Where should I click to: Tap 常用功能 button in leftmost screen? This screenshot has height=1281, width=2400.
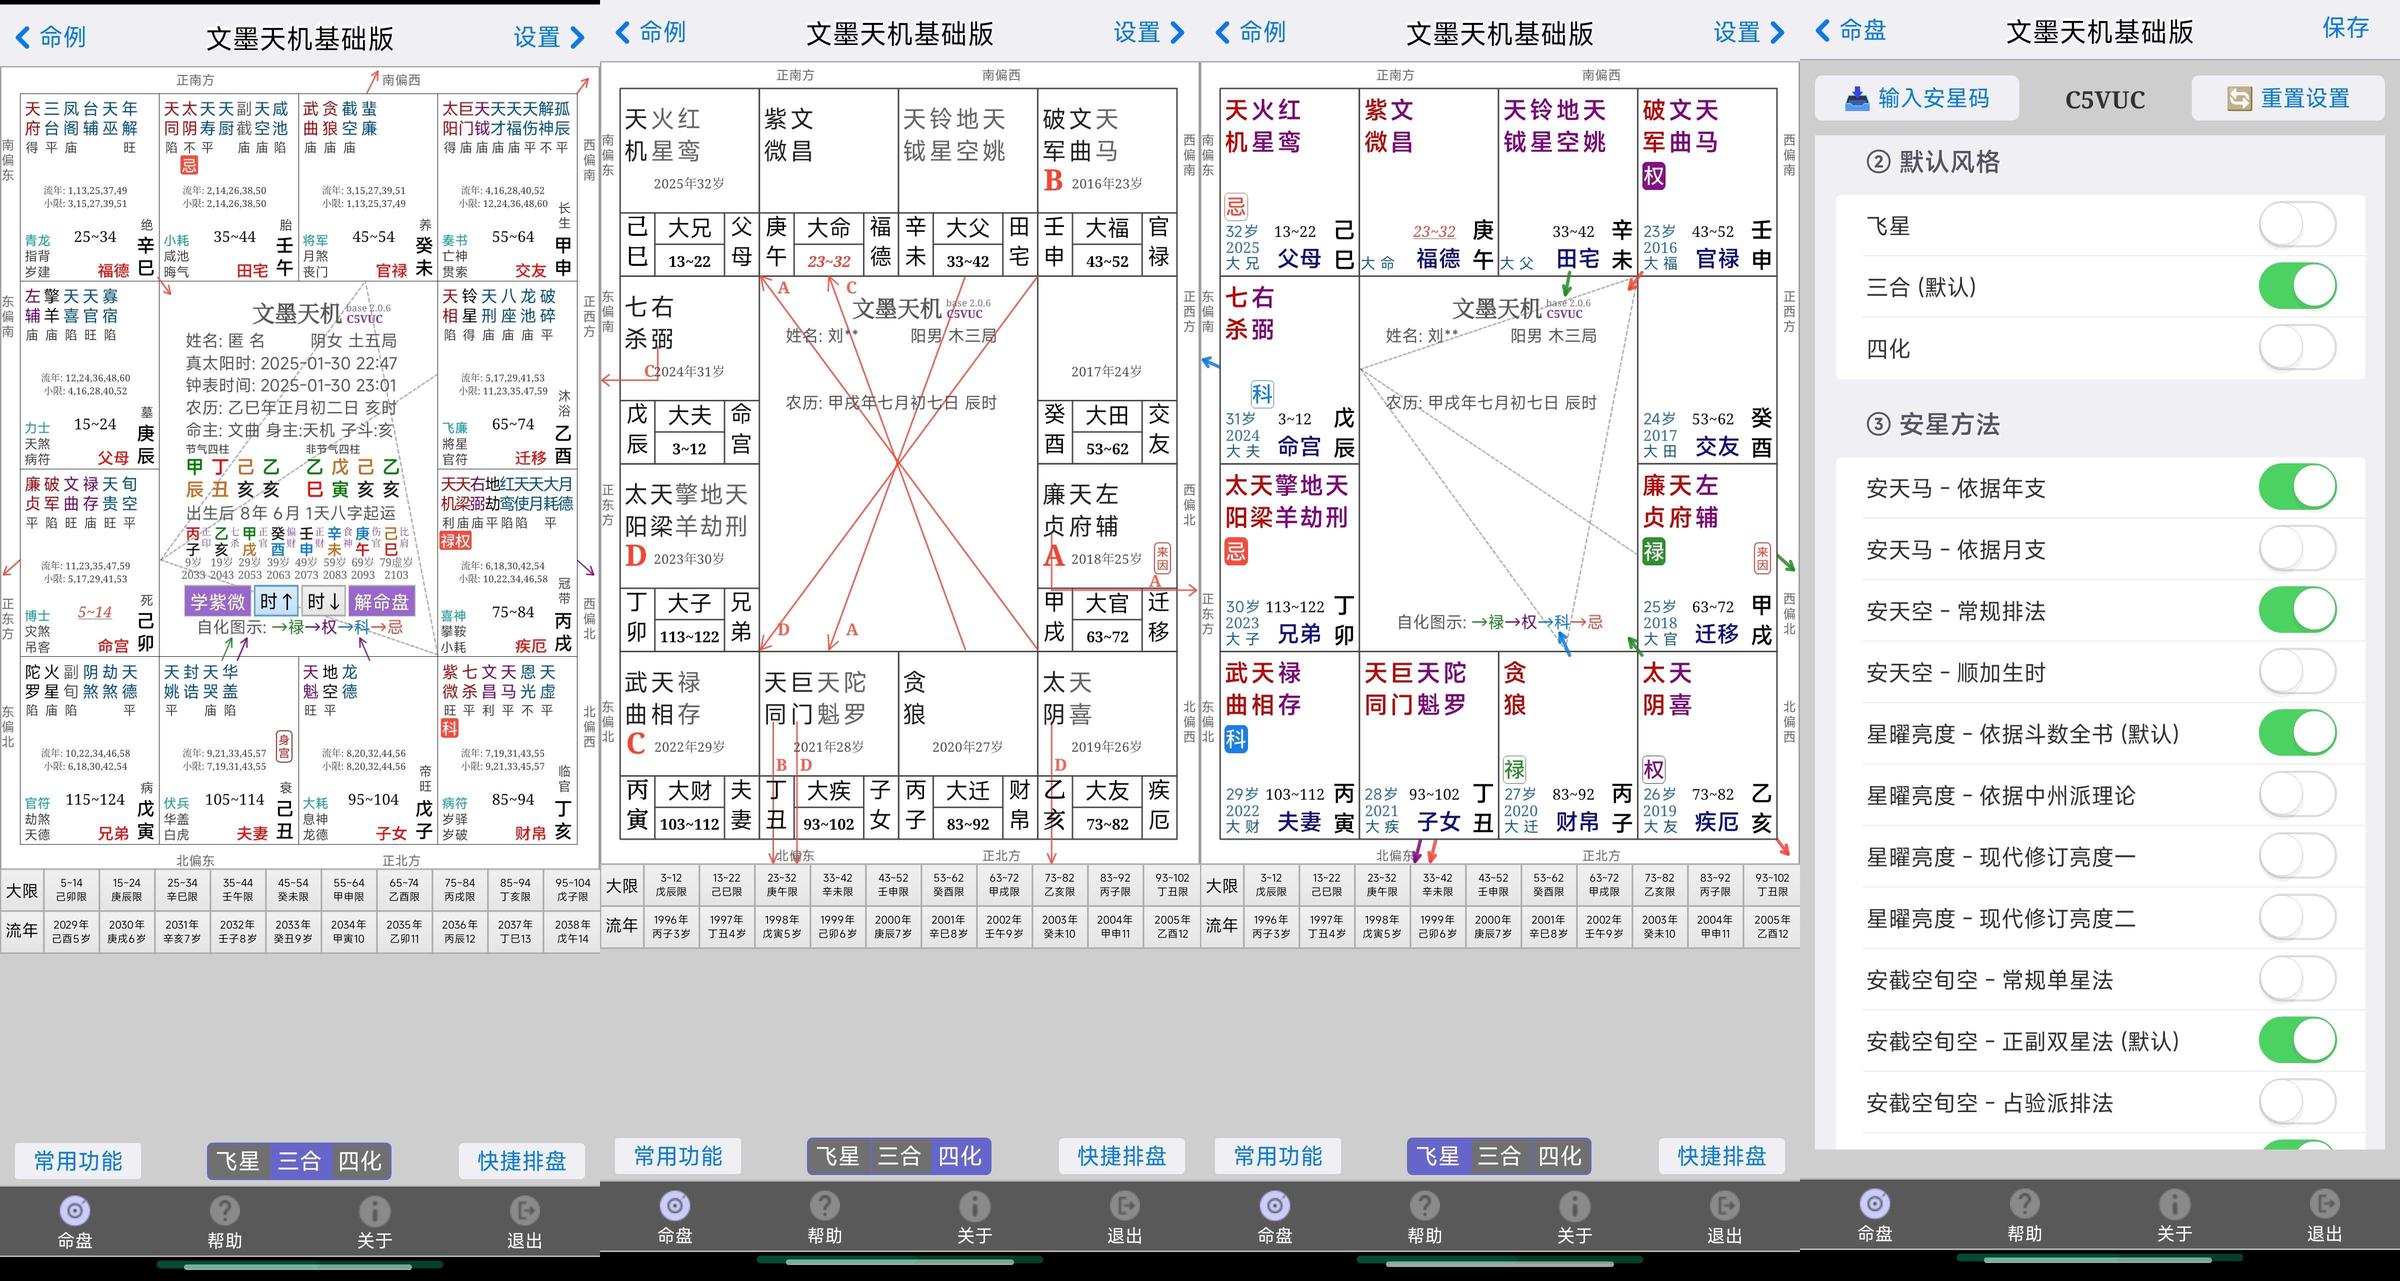[x=78, y=1161]
